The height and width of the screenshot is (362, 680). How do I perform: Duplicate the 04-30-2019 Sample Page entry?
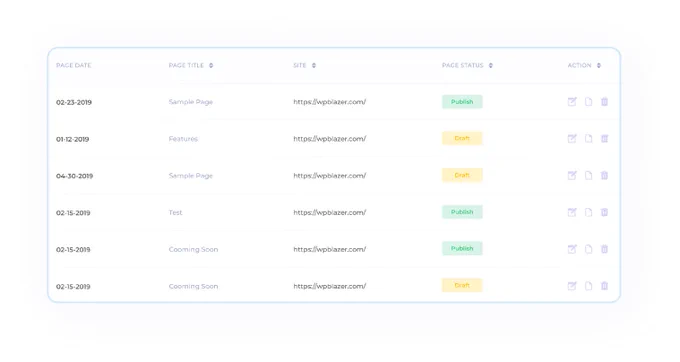[588, 175]
